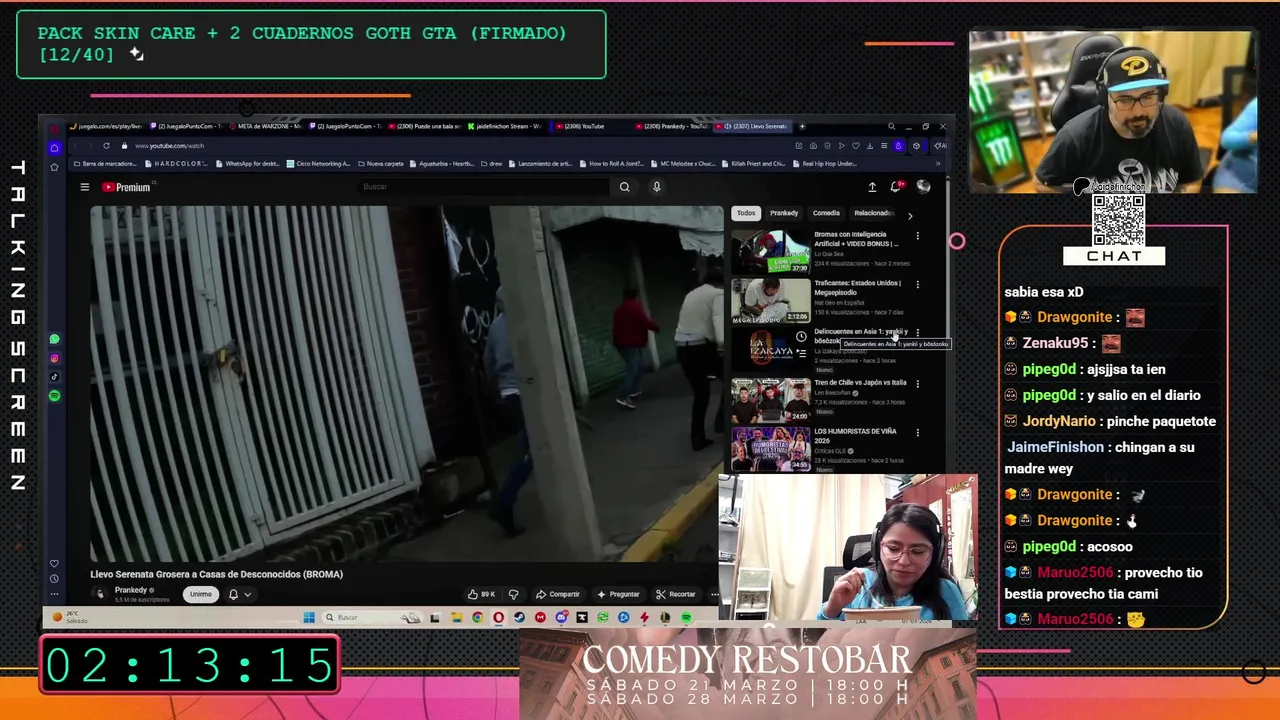Viewport: 1280px width, 720px height.
Task: Click the YouTube Premium logo
Action: (x=126, y=187)
